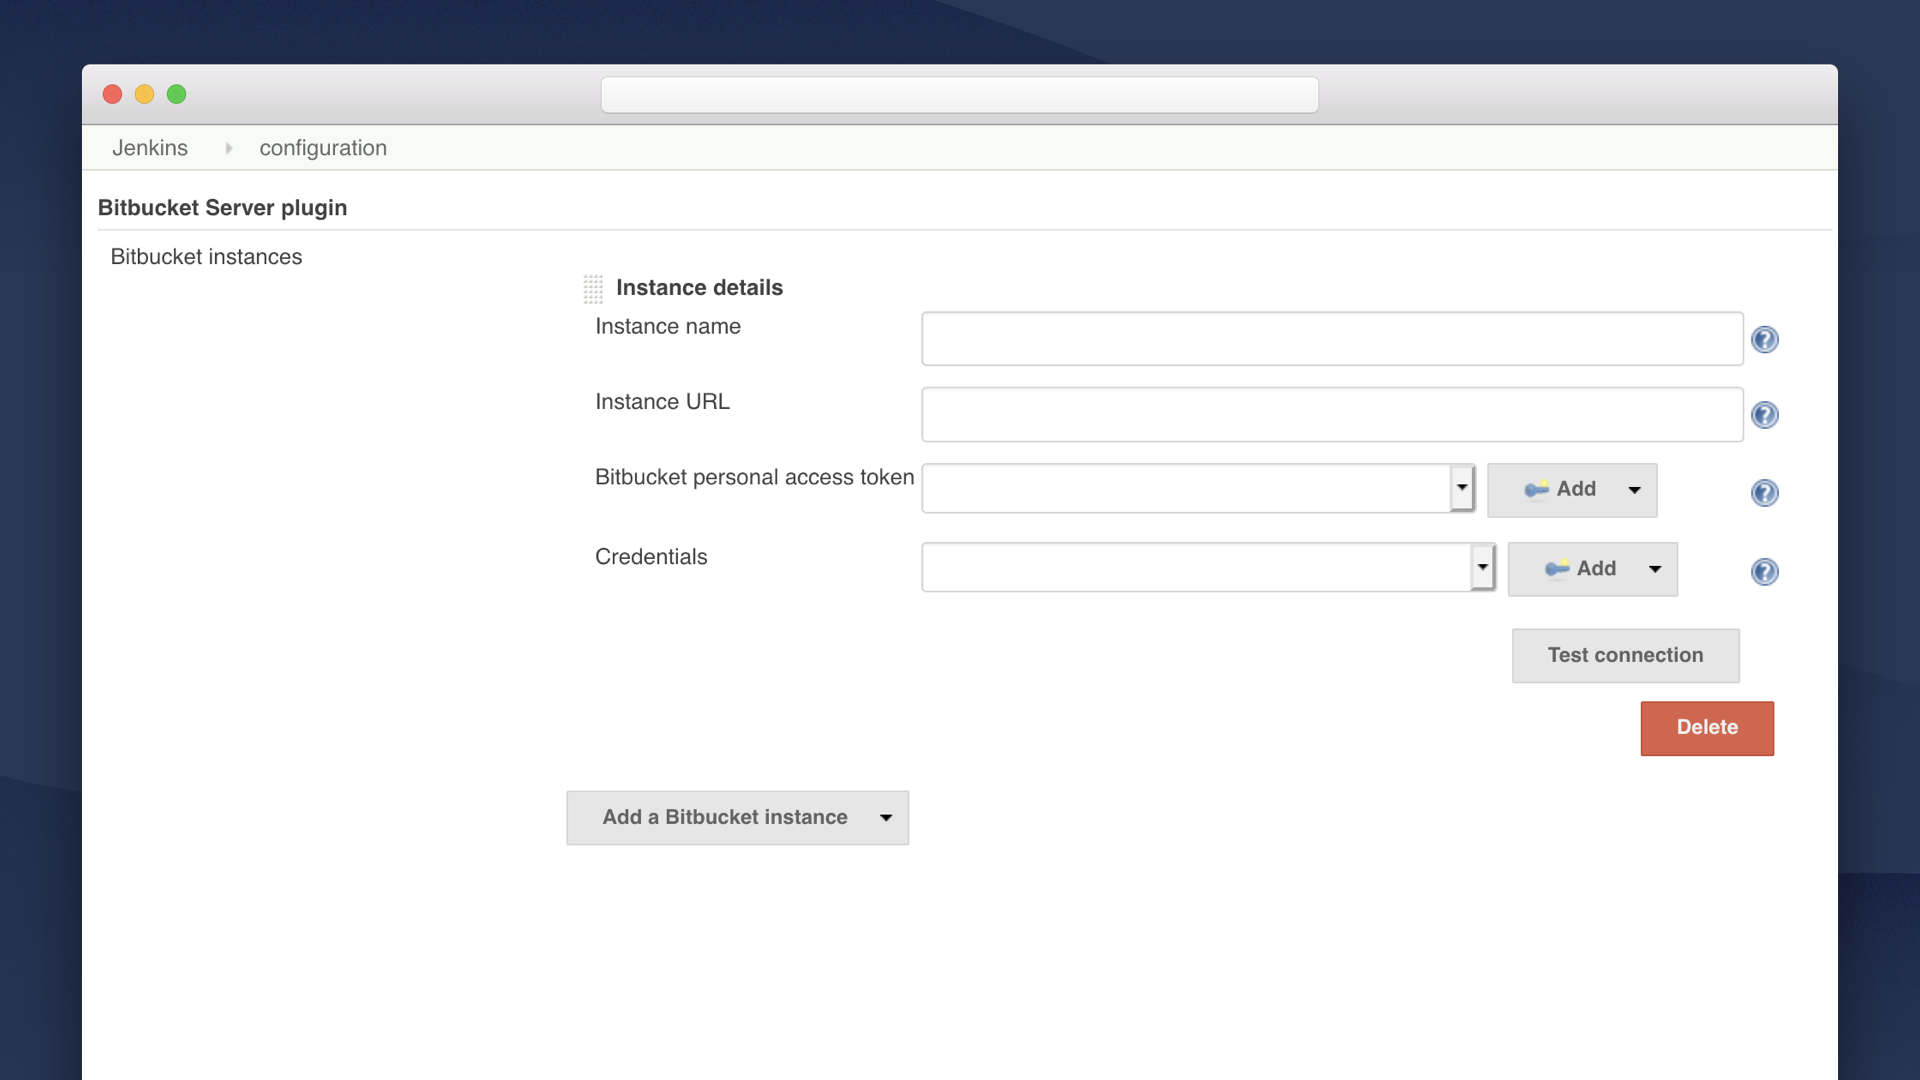Click key icon on token Add button
The height and width of the screenshot is (1080, 1920).
click(x=1536, y=489)
